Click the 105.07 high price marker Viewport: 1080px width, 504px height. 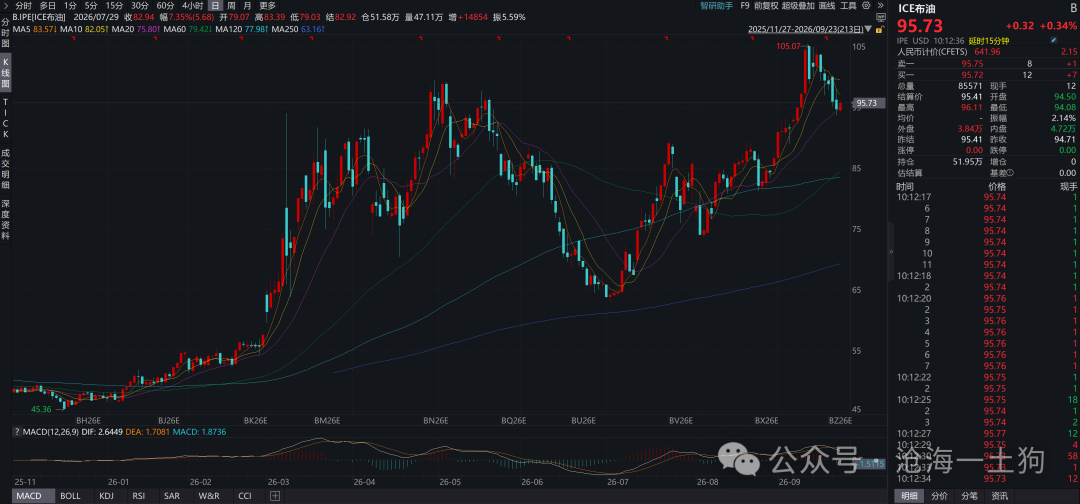tap(788, 46)
